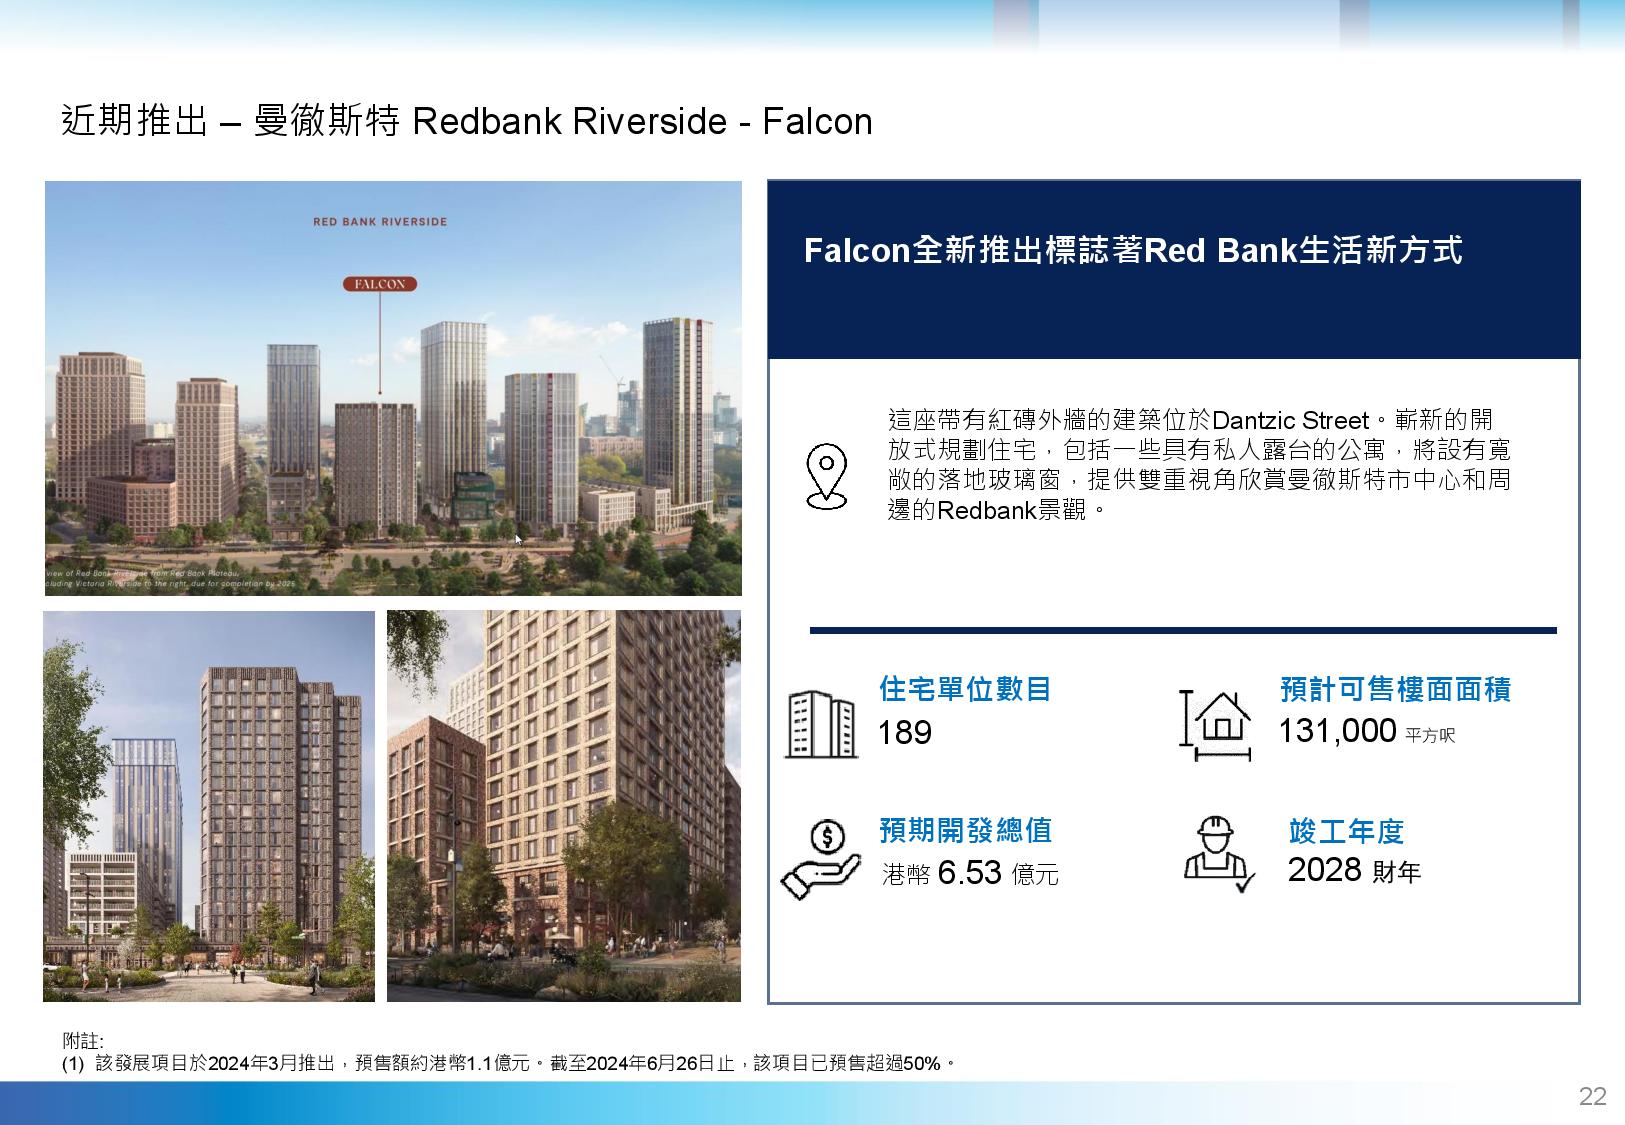Click the 預計可售樓面面積 label
This screenshot has height=1125, width=1625.
point(1395,689)
